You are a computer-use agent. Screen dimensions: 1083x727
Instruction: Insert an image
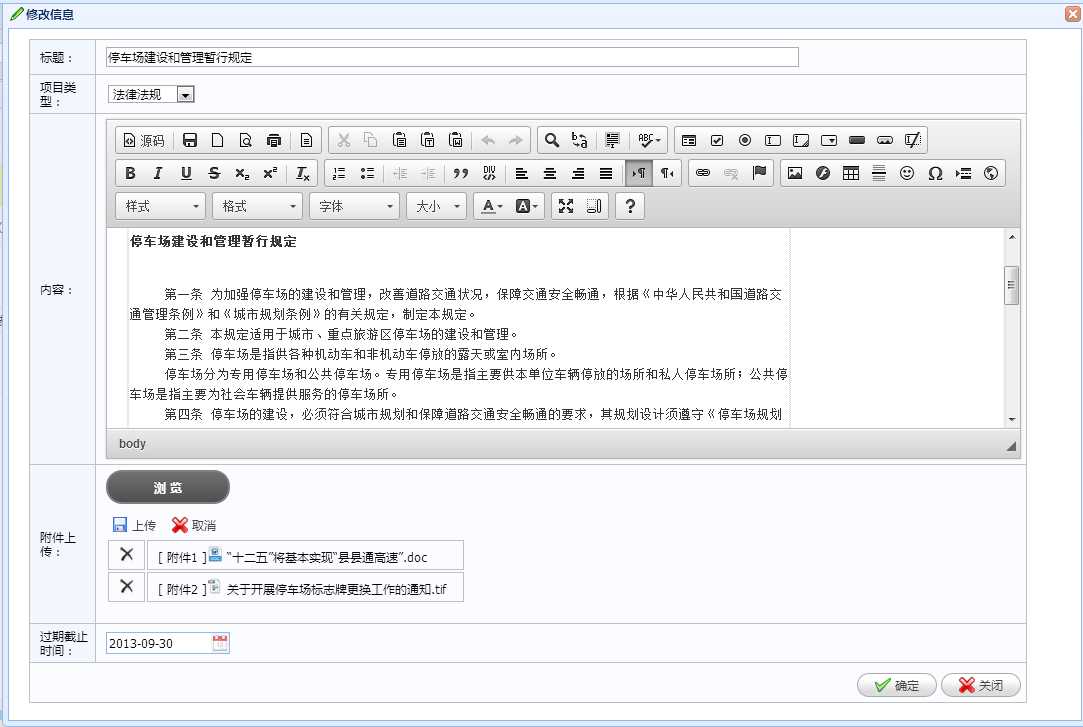795,173
